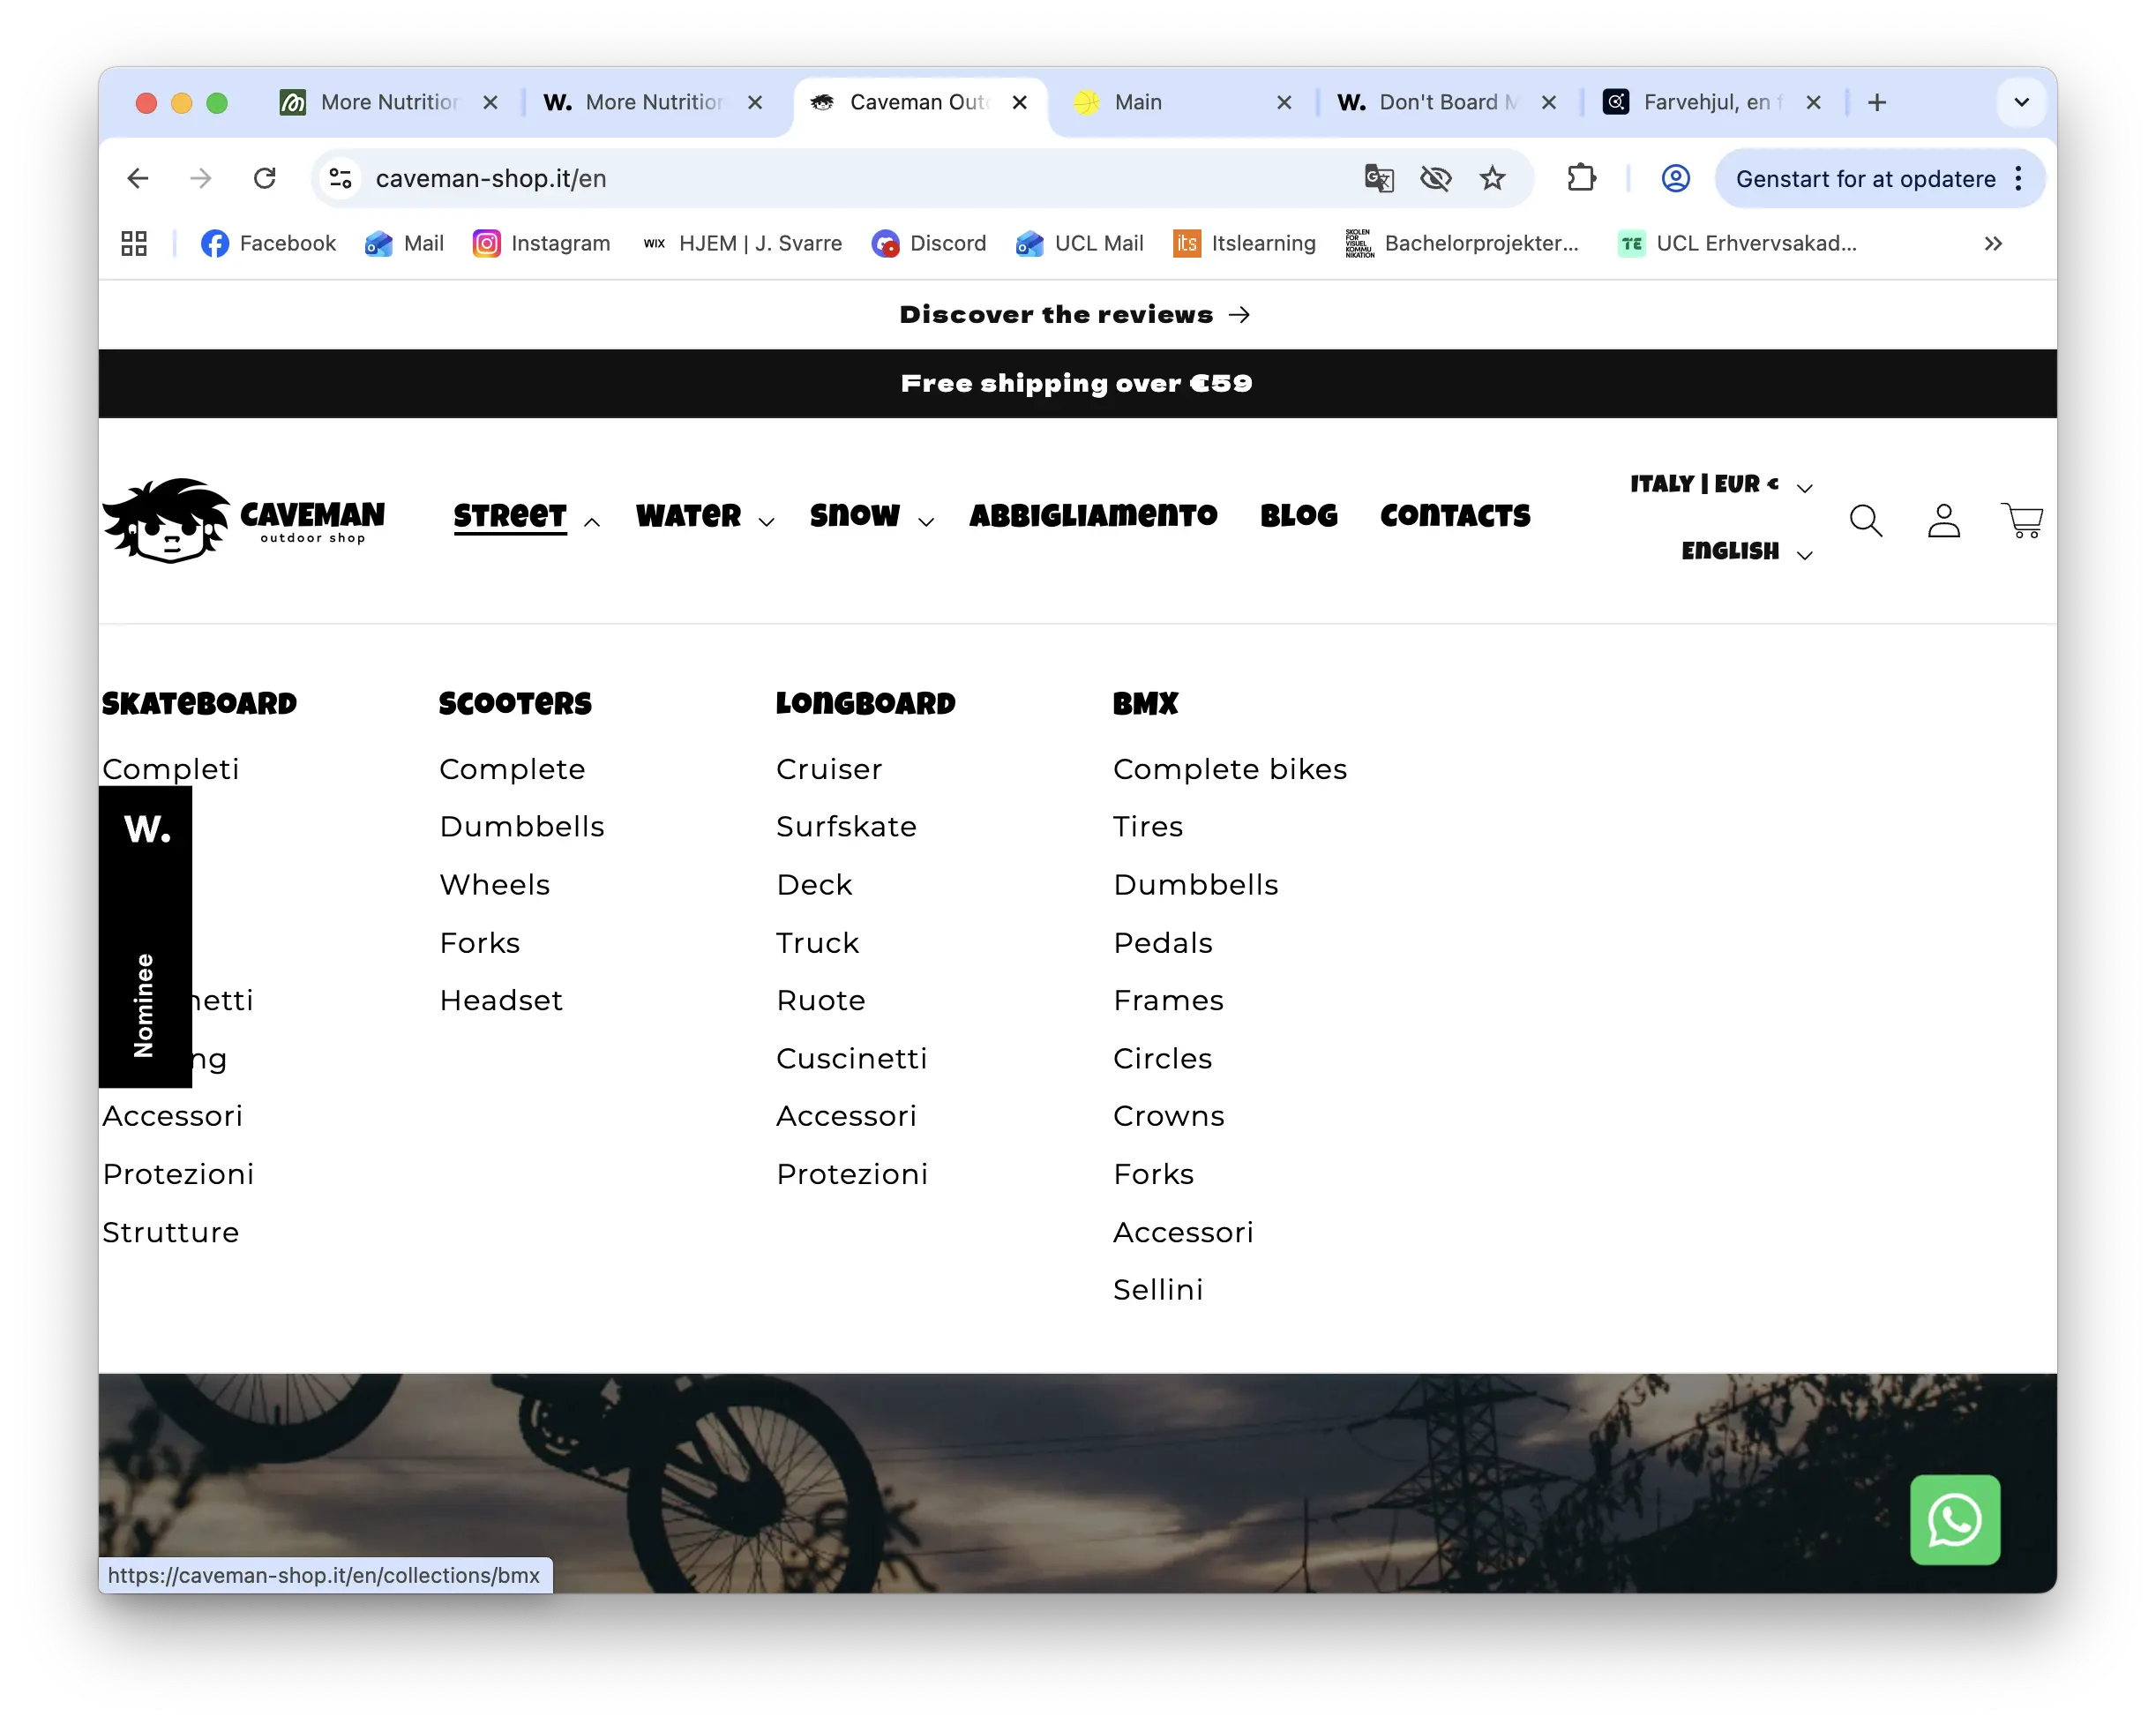Go to the Blog menu item

coord(1298,516)
